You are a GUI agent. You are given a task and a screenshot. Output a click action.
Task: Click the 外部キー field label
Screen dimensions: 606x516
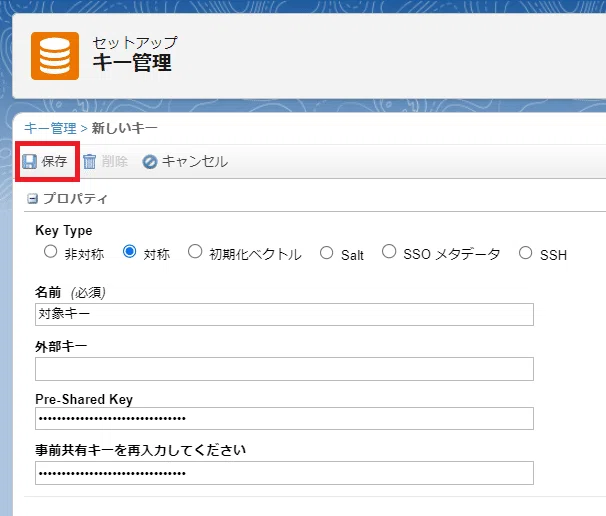61,346
